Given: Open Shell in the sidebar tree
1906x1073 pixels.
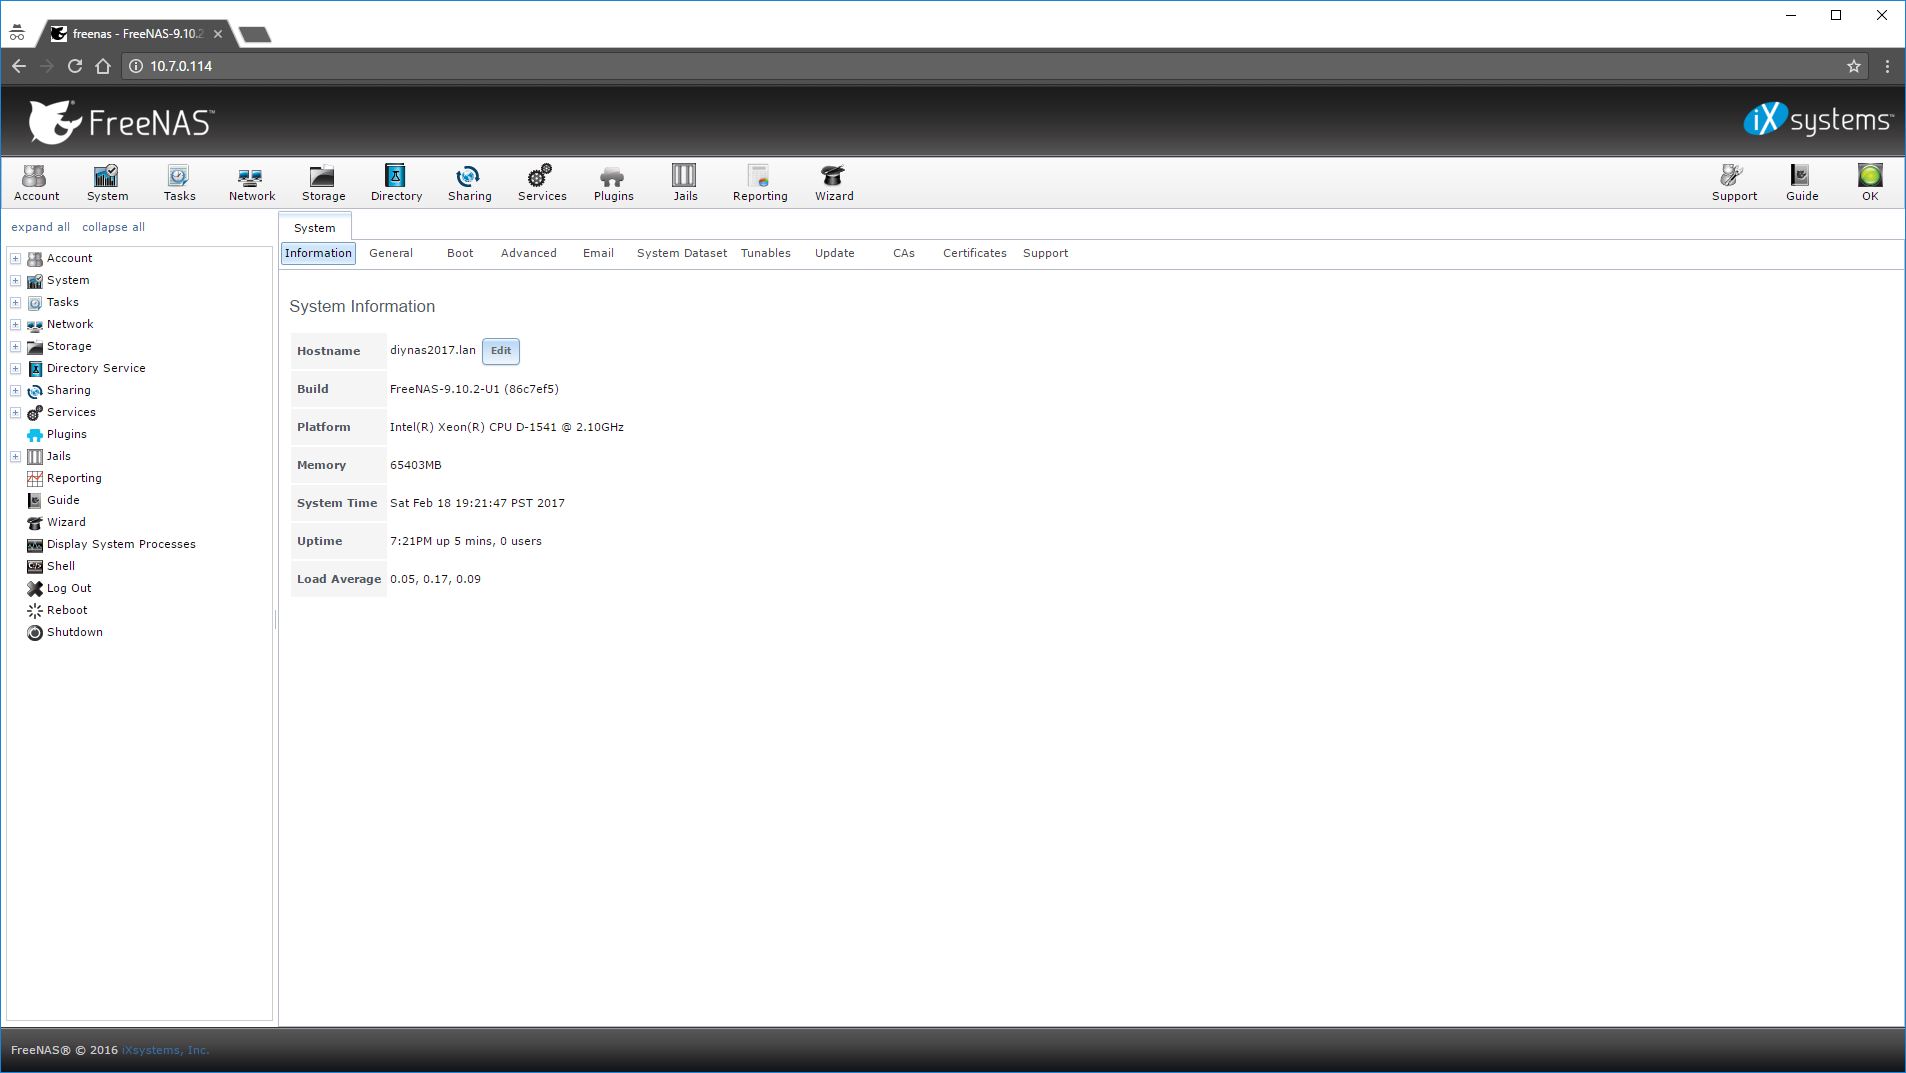Looking at the screenshot, I should point(61,566).
